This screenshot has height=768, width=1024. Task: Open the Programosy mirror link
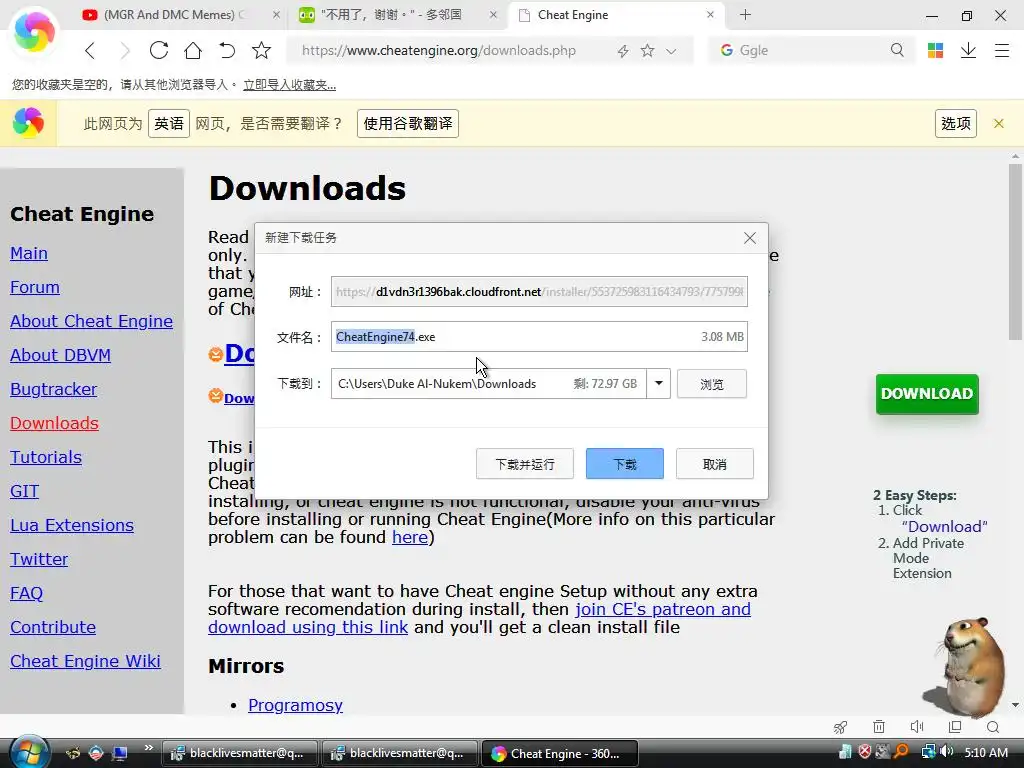[x=295, y=705]
